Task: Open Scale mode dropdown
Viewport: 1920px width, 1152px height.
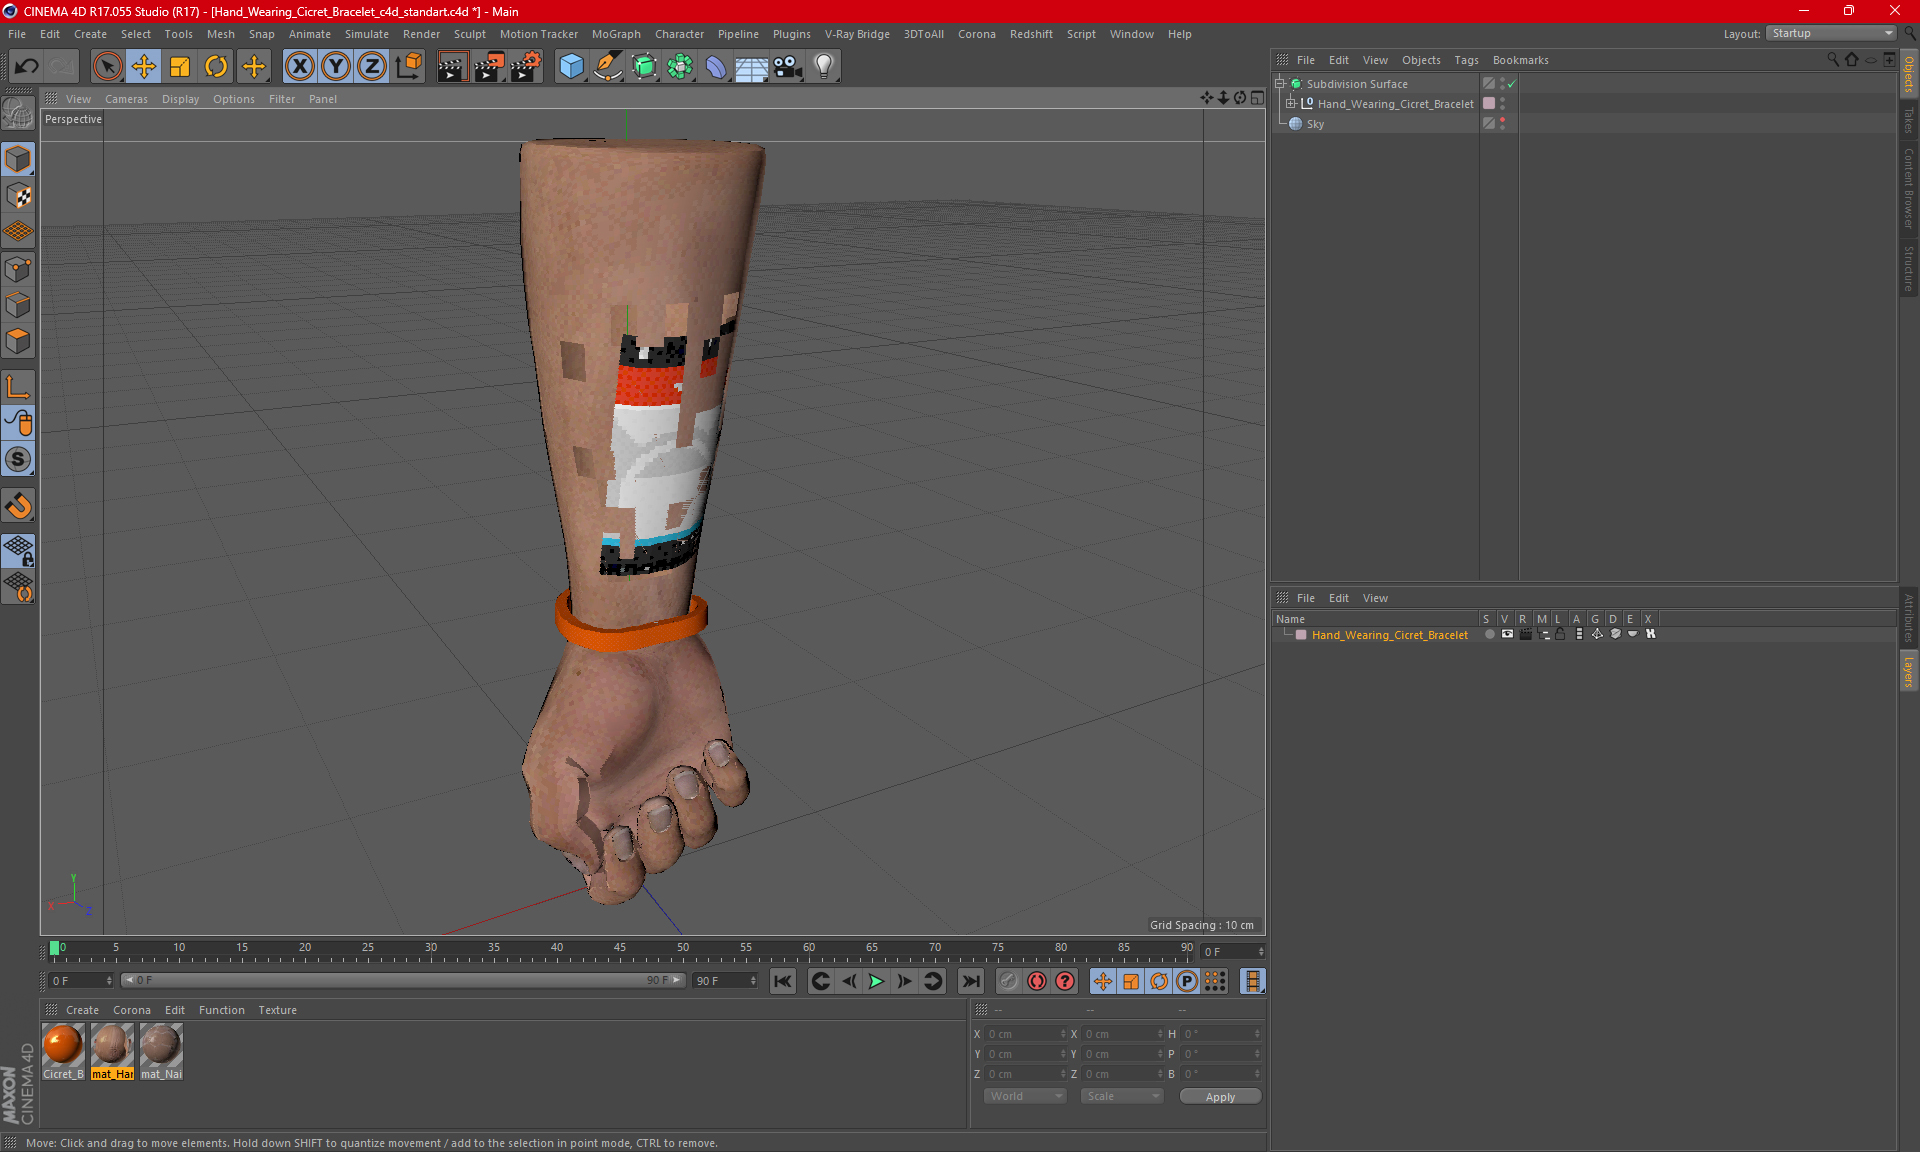Action: click(x=1122, y=1096)
